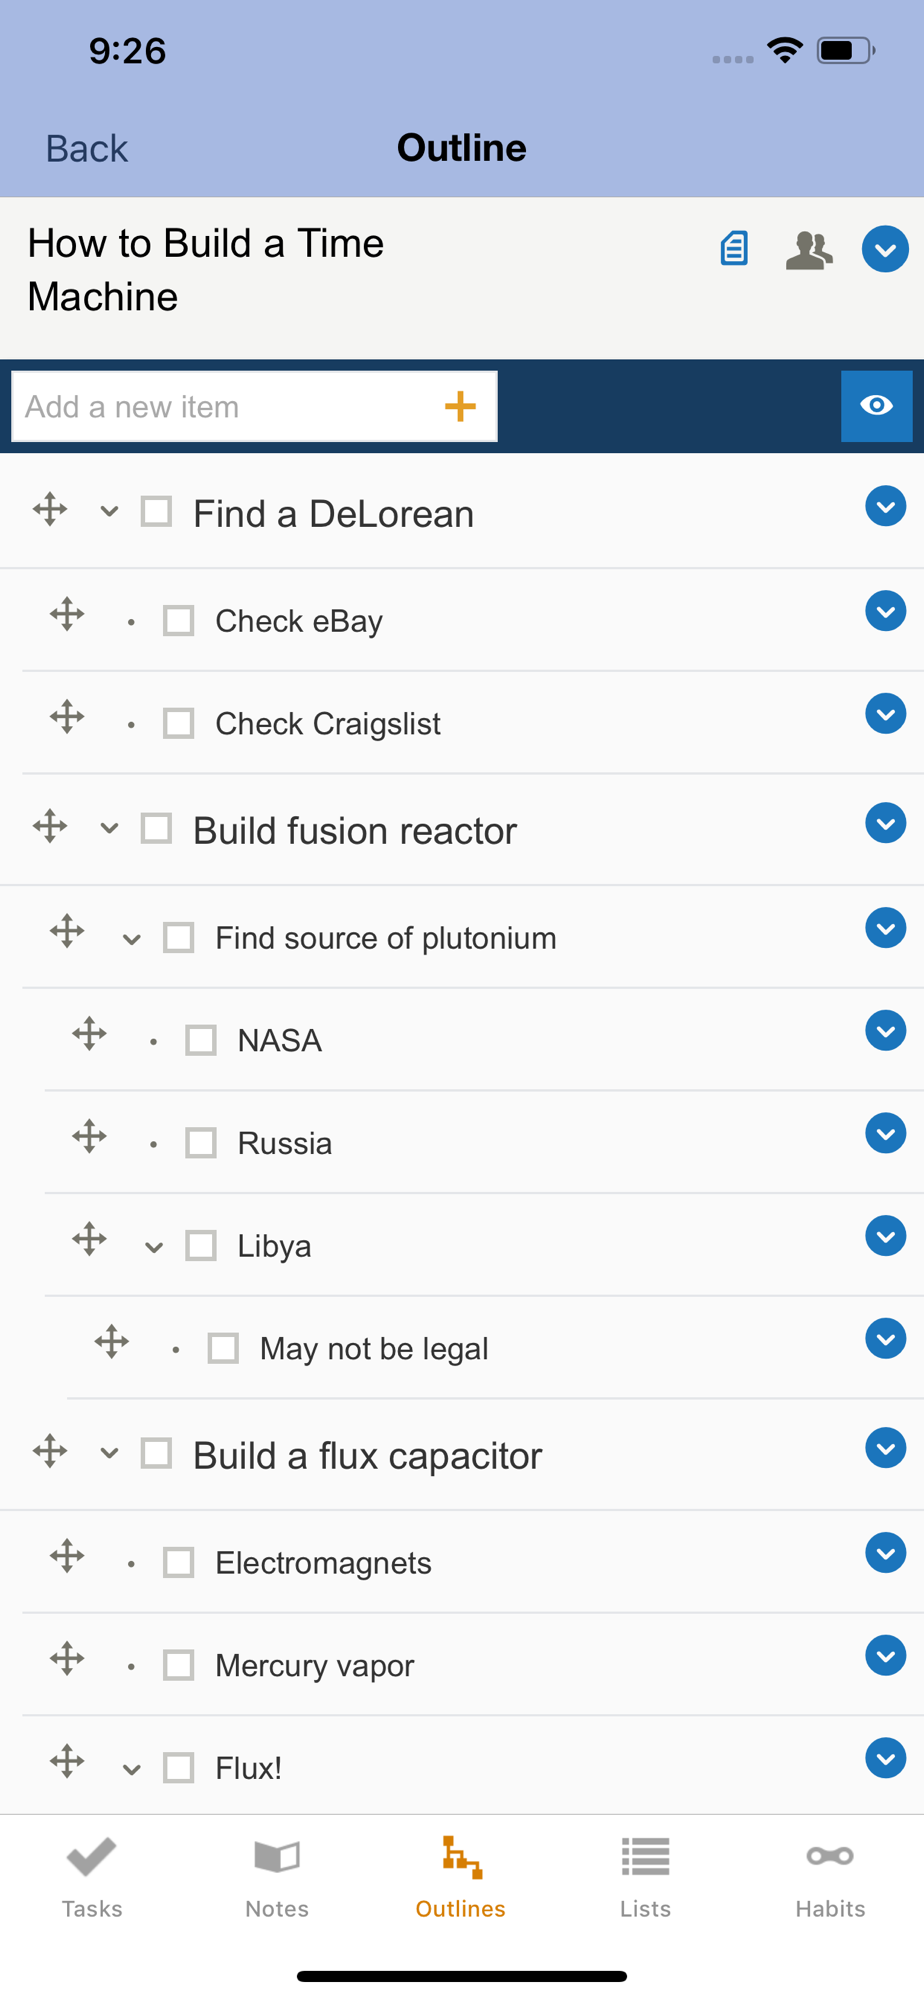Open the outline notes document icon
This screenshot has height=2000, width=924.
click(734, 248)
